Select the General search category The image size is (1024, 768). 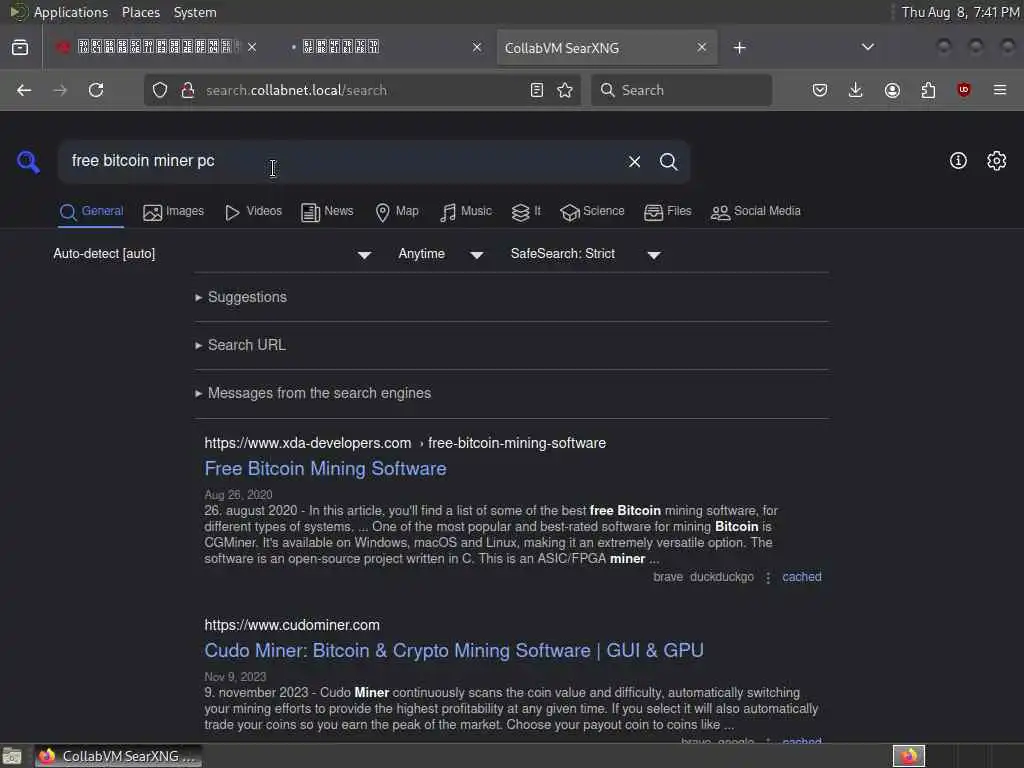pos(91,212)
